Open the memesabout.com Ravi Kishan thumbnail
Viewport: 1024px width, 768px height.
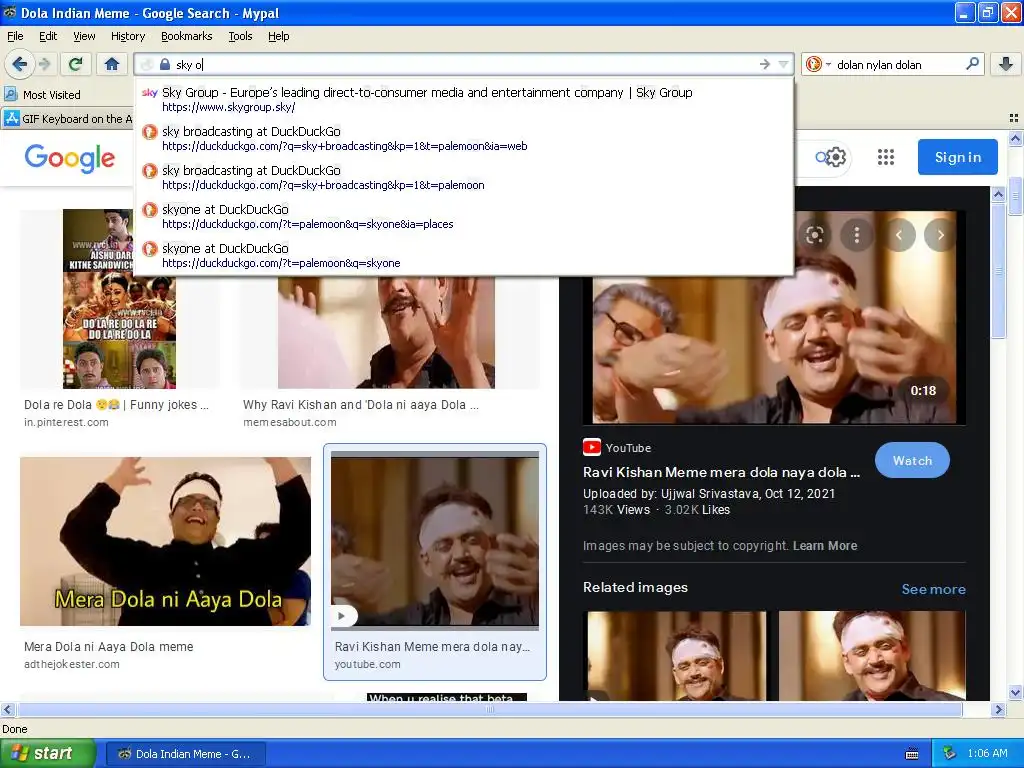(x=386, y=332)
